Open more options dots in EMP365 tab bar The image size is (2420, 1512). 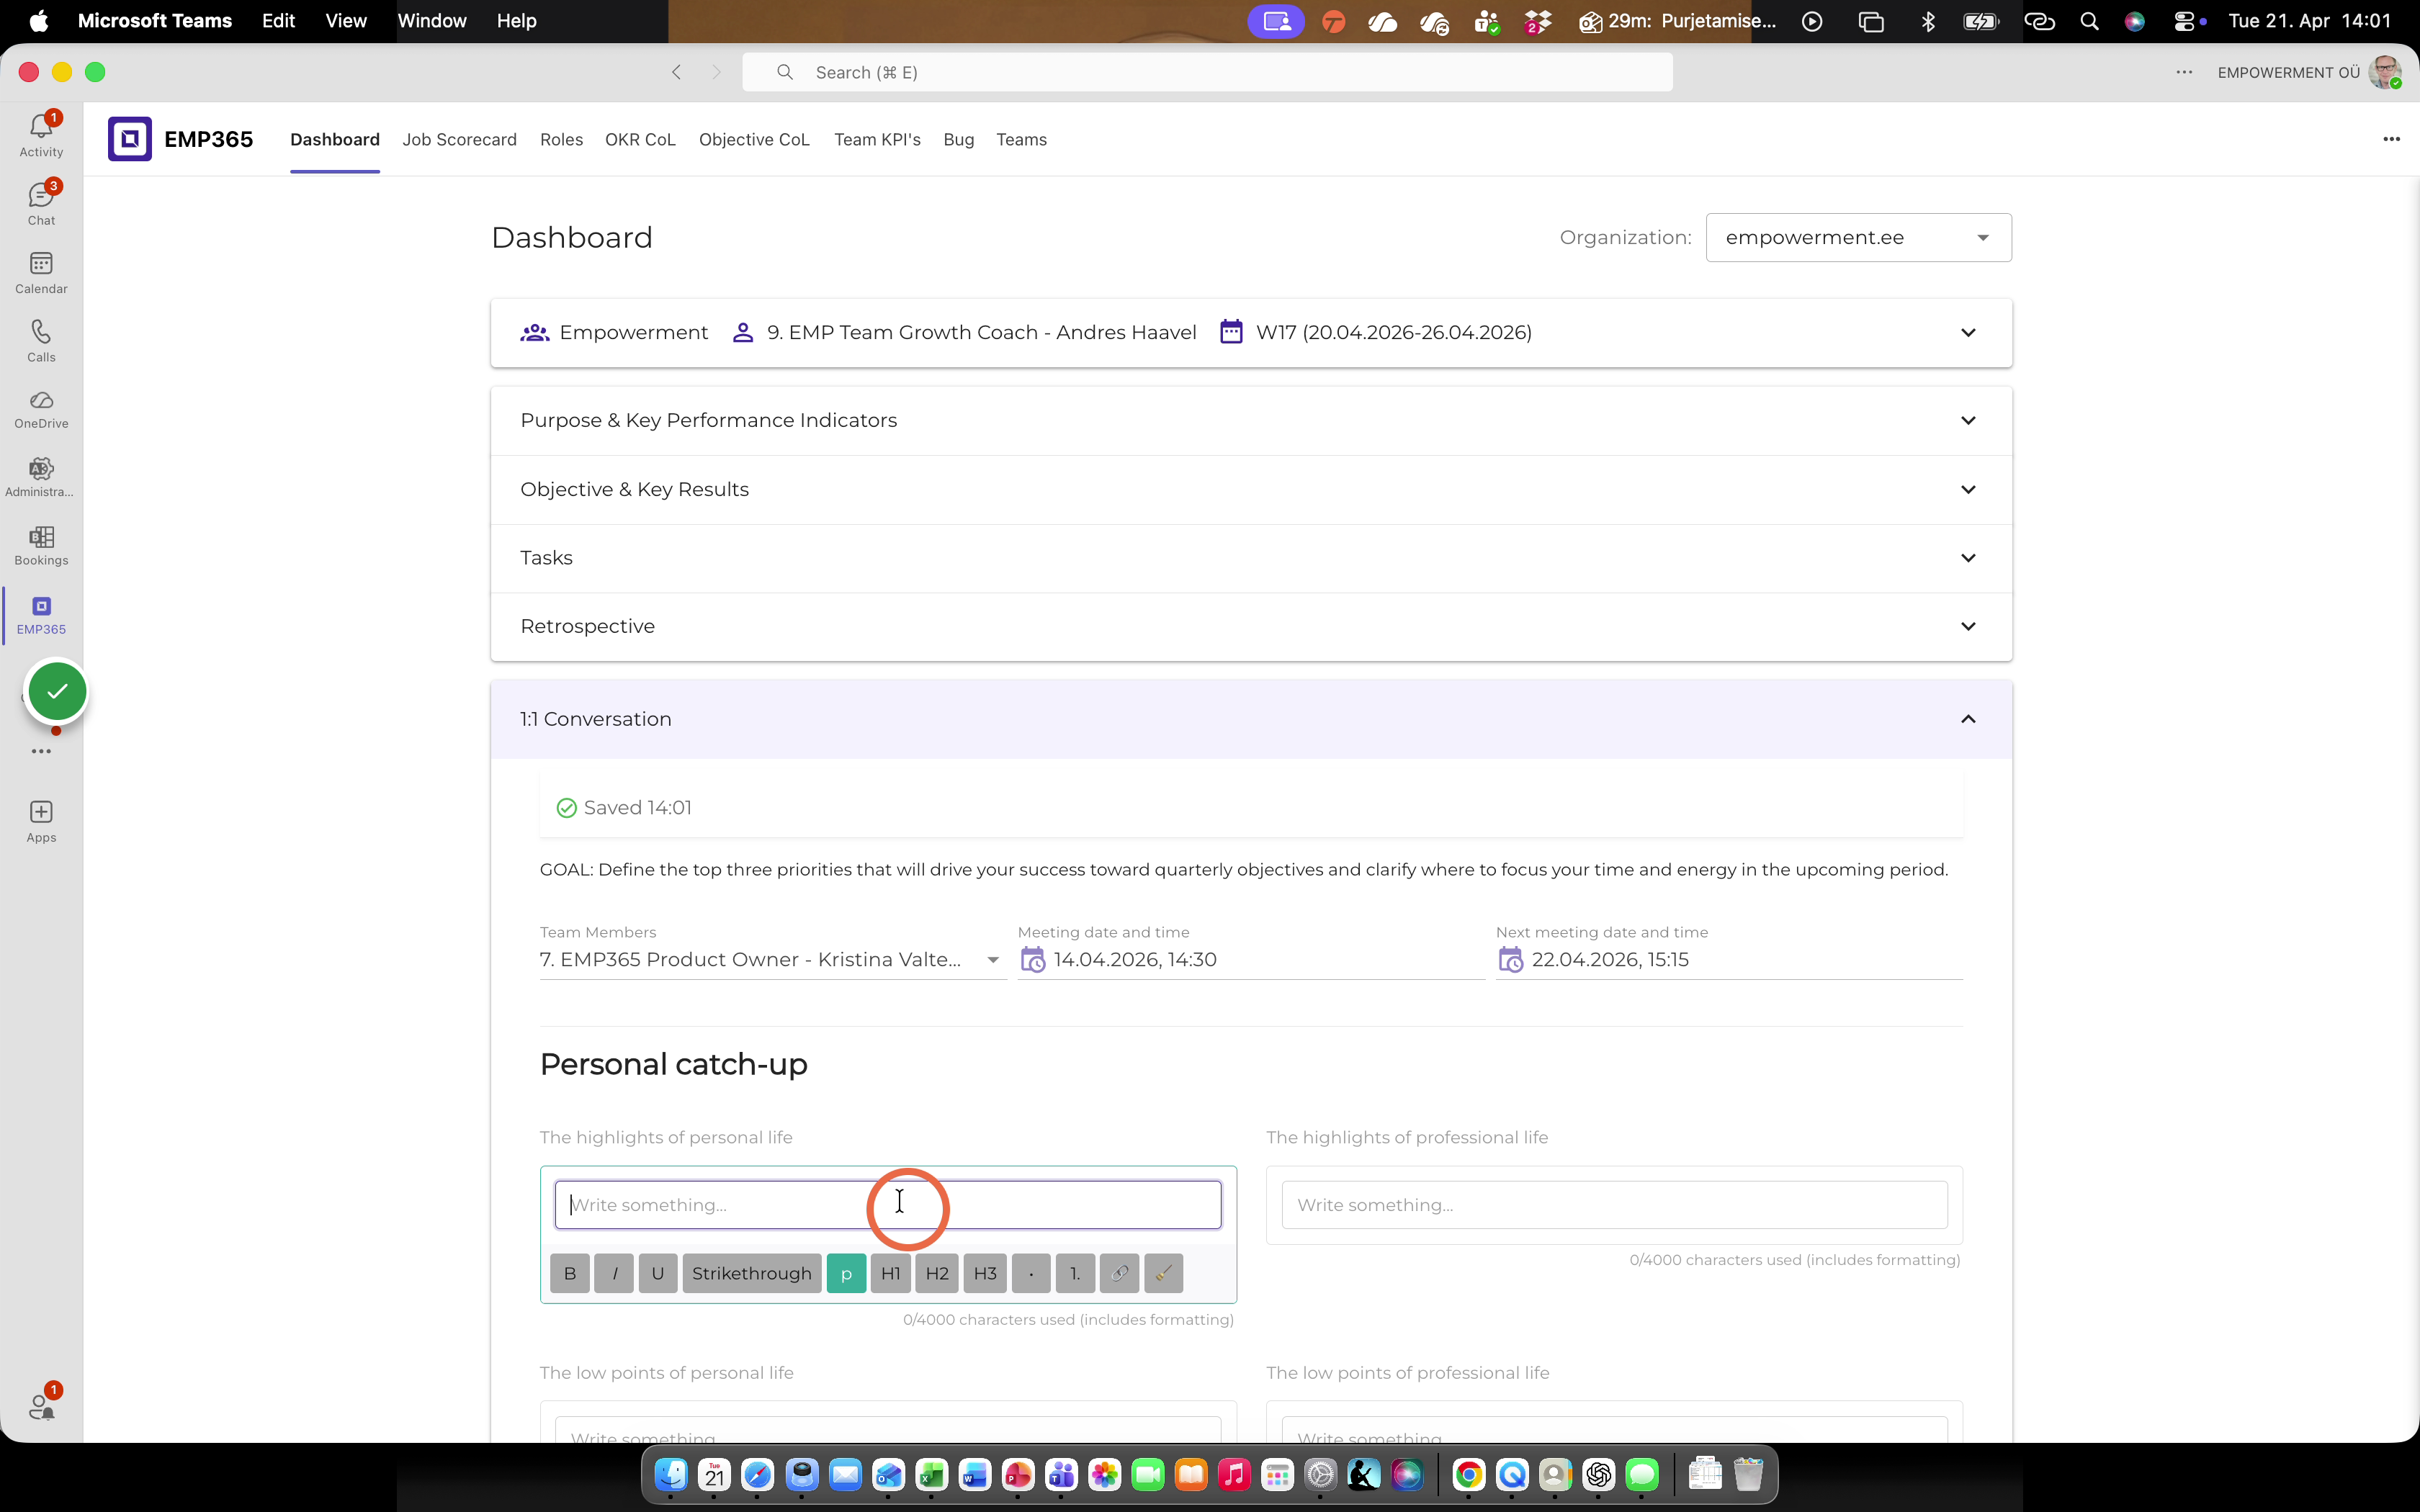tap(2391, 139)
